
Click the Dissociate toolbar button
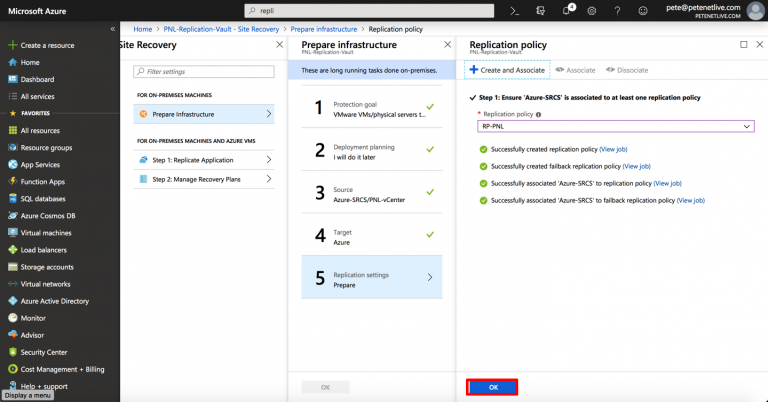coord(627,70)
